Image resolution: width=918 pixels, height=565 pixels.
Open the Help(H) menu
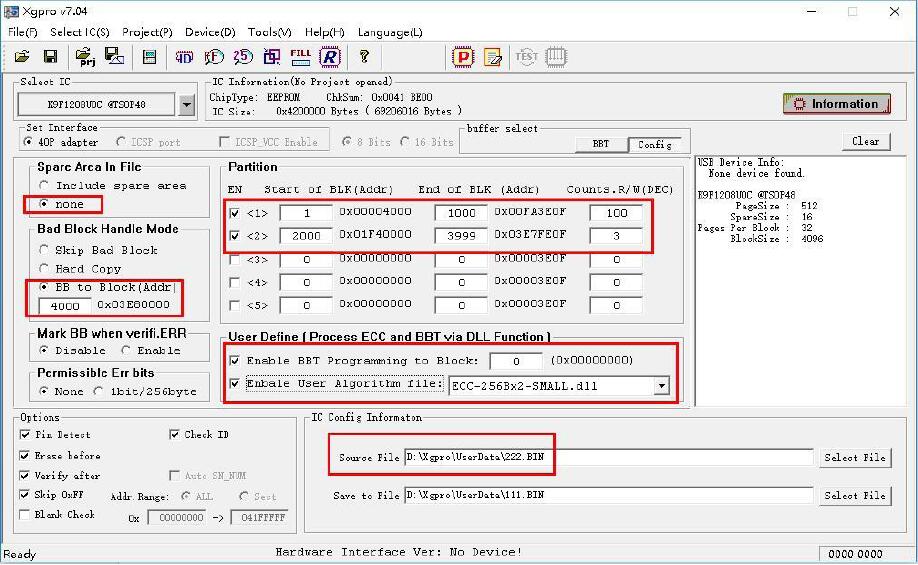point(324,32)
